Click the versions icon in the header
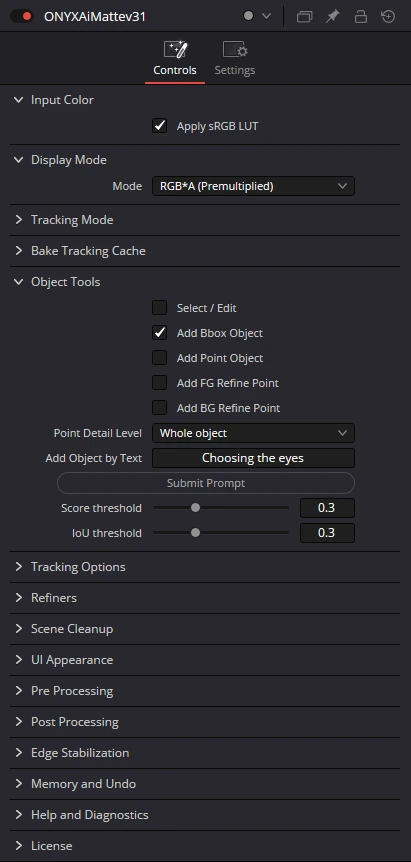 [304, 16]
